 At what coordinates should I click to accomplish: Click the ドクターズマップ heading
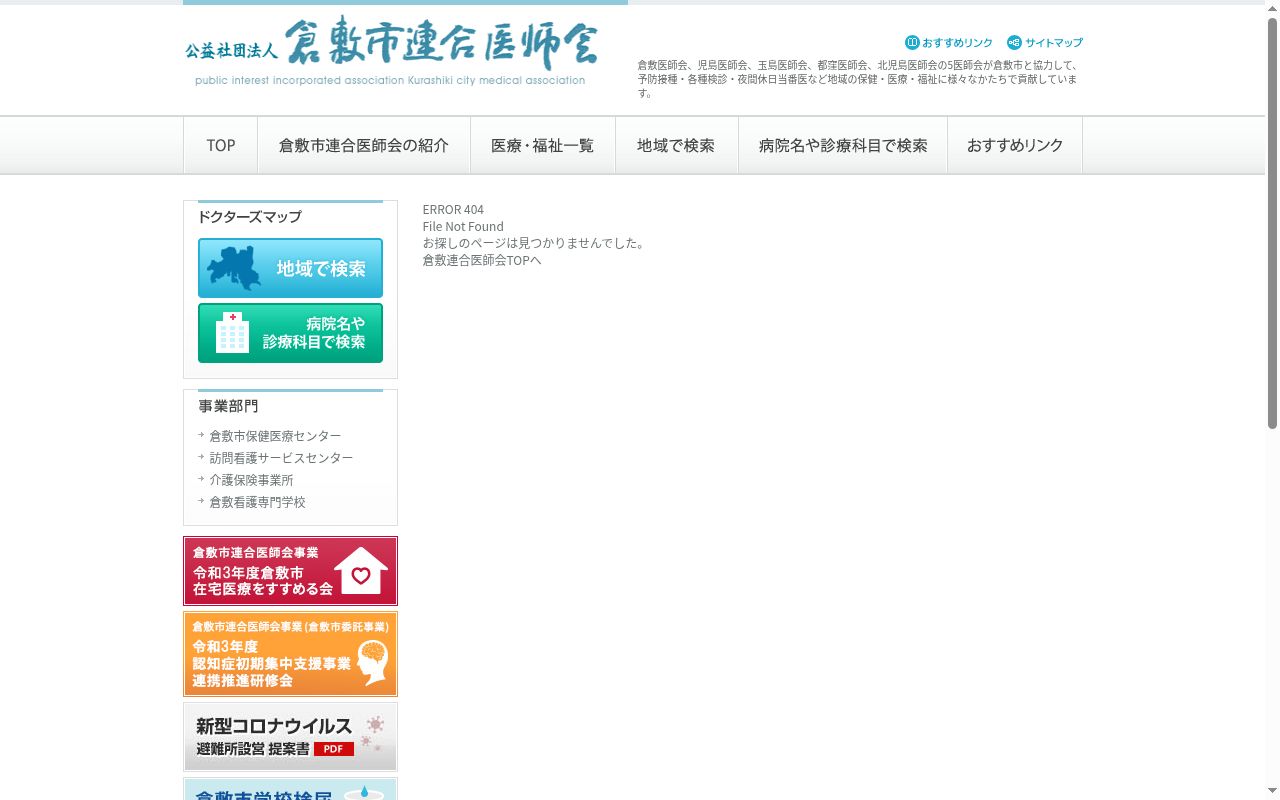(249, 217)
